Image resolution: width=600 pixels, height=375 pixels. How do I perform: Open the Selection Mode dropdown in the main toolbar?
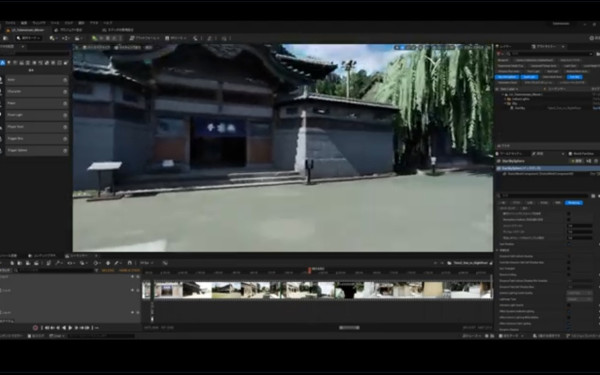coord(29,38)
